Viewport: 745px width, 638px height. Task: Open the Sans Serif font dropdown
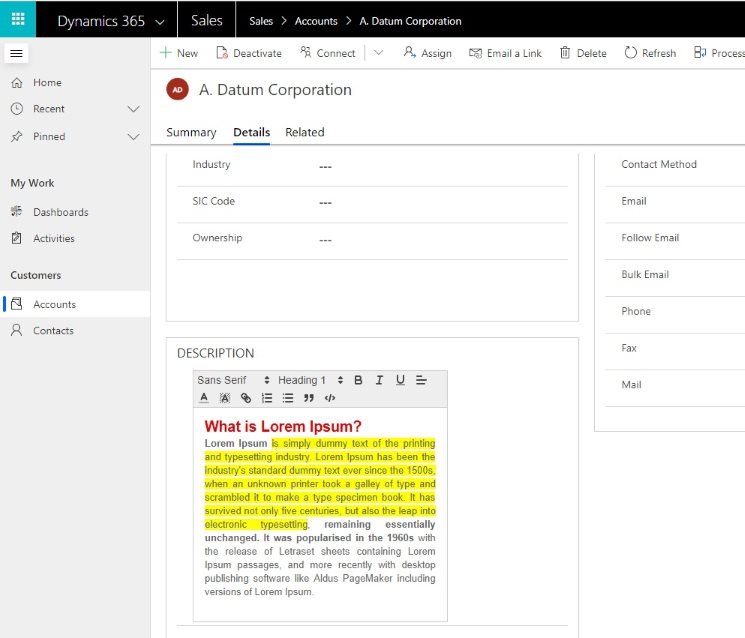pyautogui.click(x=233, y=380)
